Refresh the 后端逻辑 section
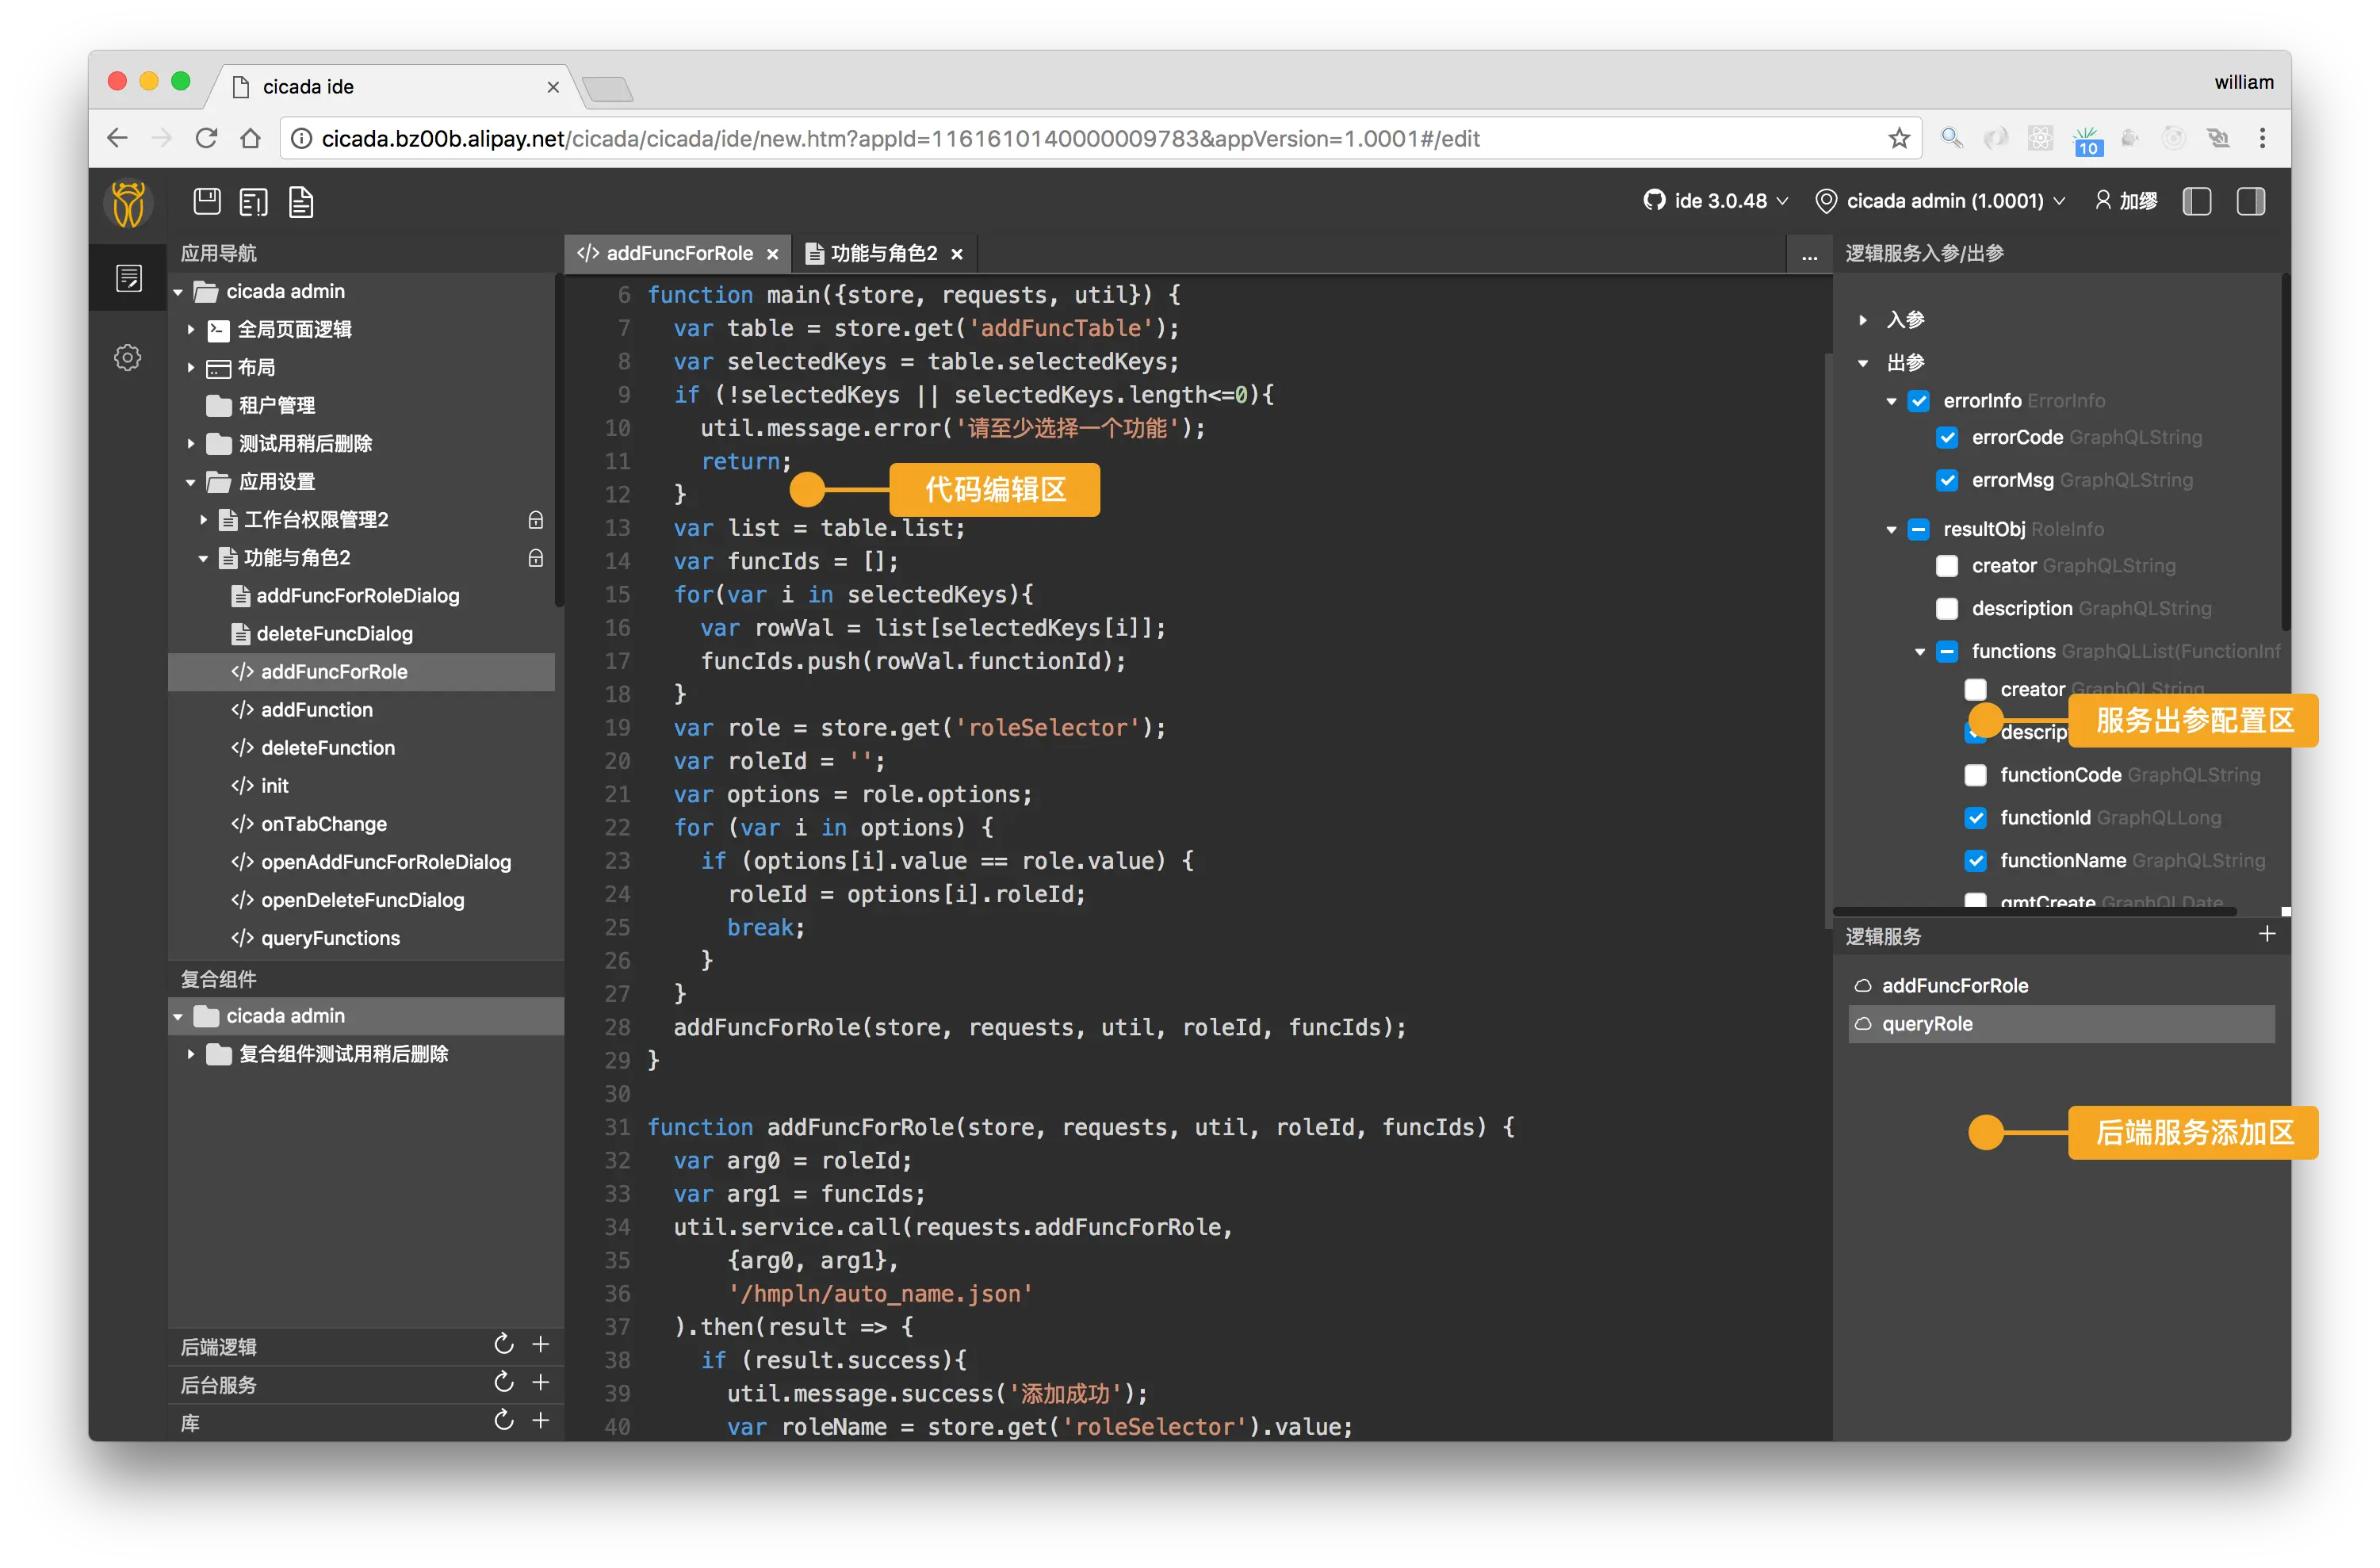Image resolution: width=2380 pixels, height=1568 pixels. tap(504, 1345)
